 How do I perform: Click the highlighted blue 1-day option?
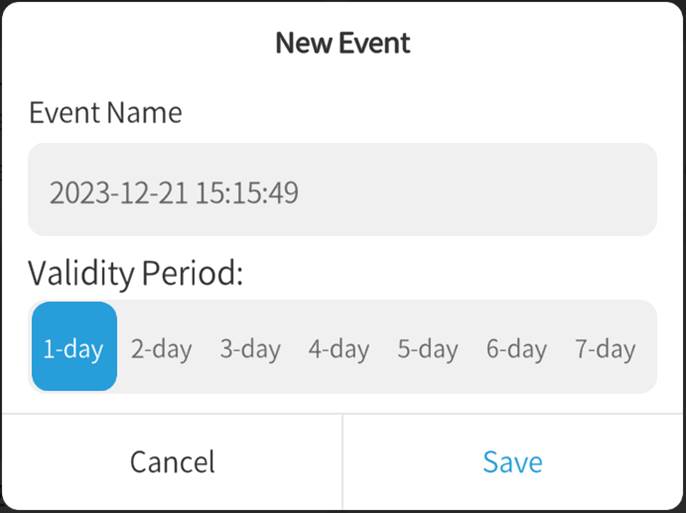74,348
